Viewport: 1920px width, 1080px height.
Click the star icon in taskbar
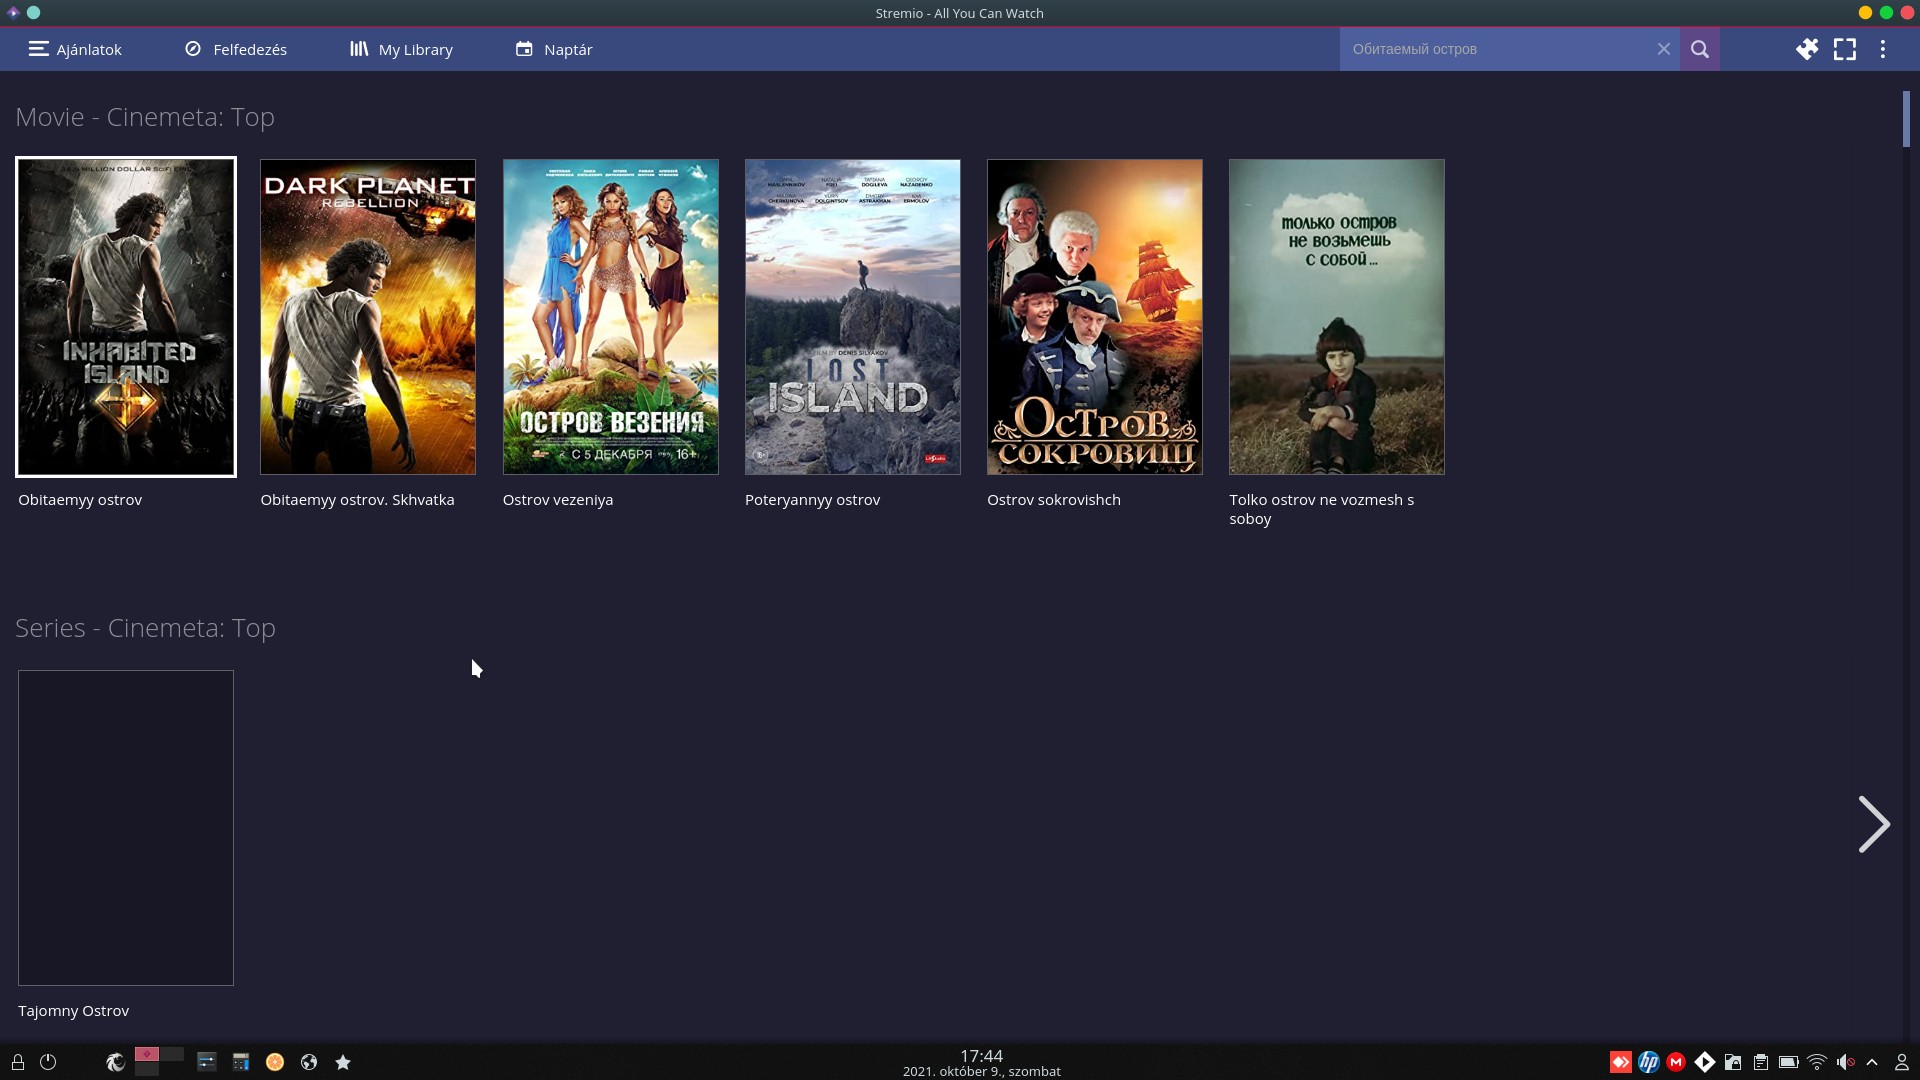click(343, 1062)
